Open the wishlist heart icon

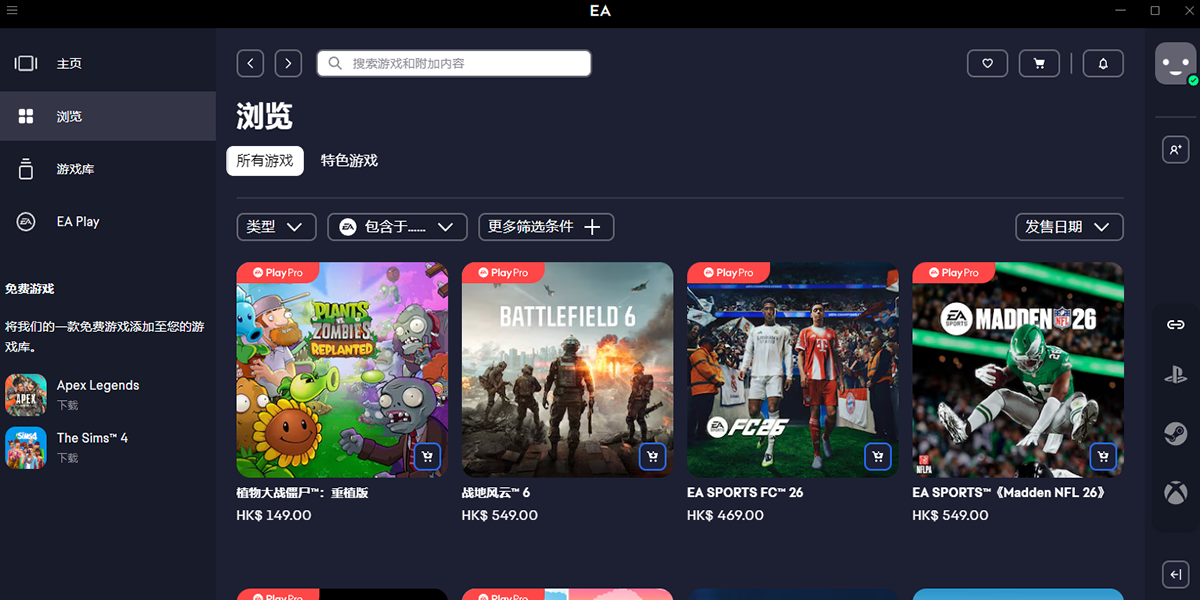(x=987, y=63)
